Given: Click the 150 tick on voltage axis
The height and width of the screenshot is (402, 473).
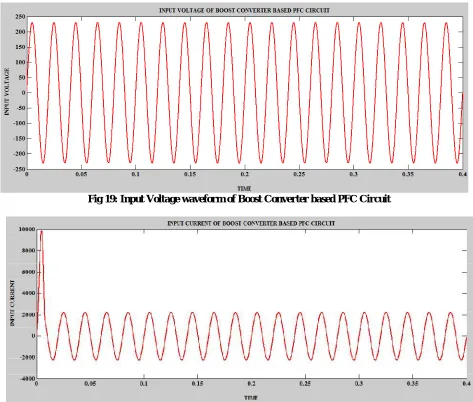Looking at the screenshot, I should (20, 47).
